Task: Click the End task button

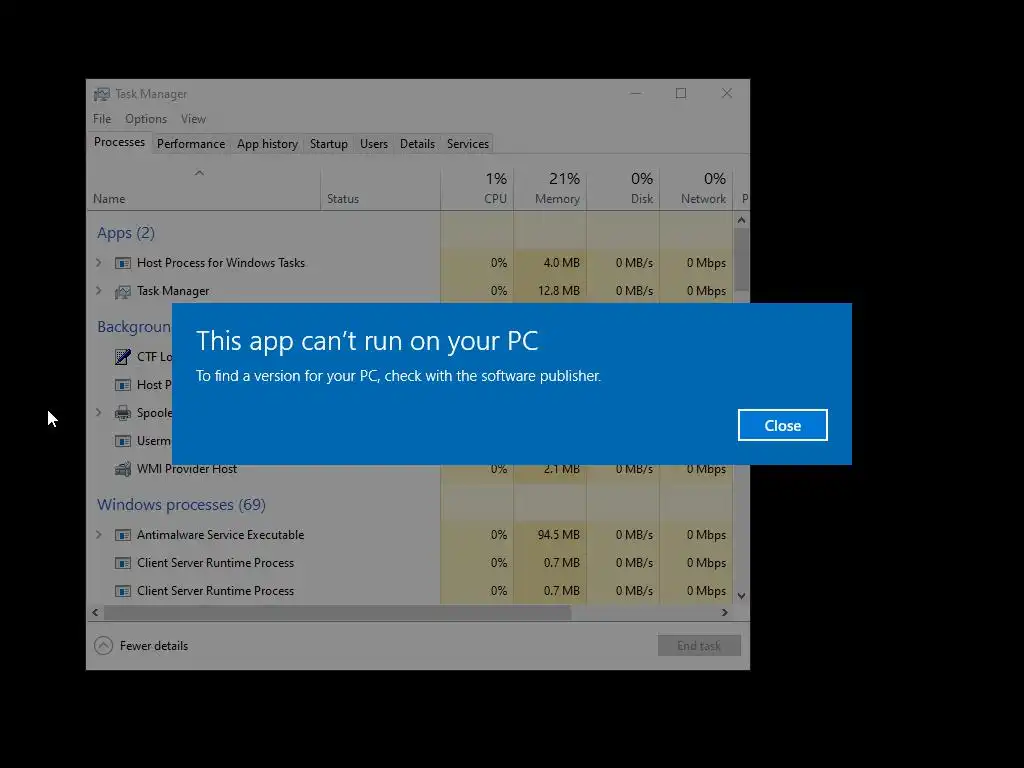Action: 699,646
